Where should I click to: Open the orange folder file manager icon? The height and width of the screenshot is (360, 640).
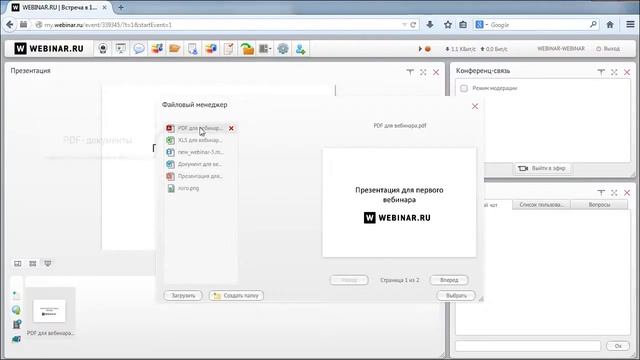(175, 49)
